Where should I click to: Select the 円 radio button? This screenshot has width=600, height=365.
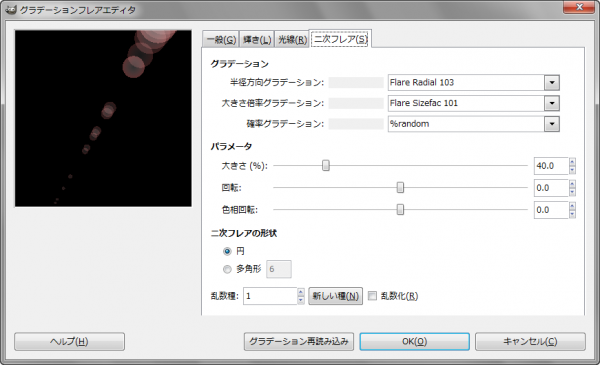pos(227,251)
